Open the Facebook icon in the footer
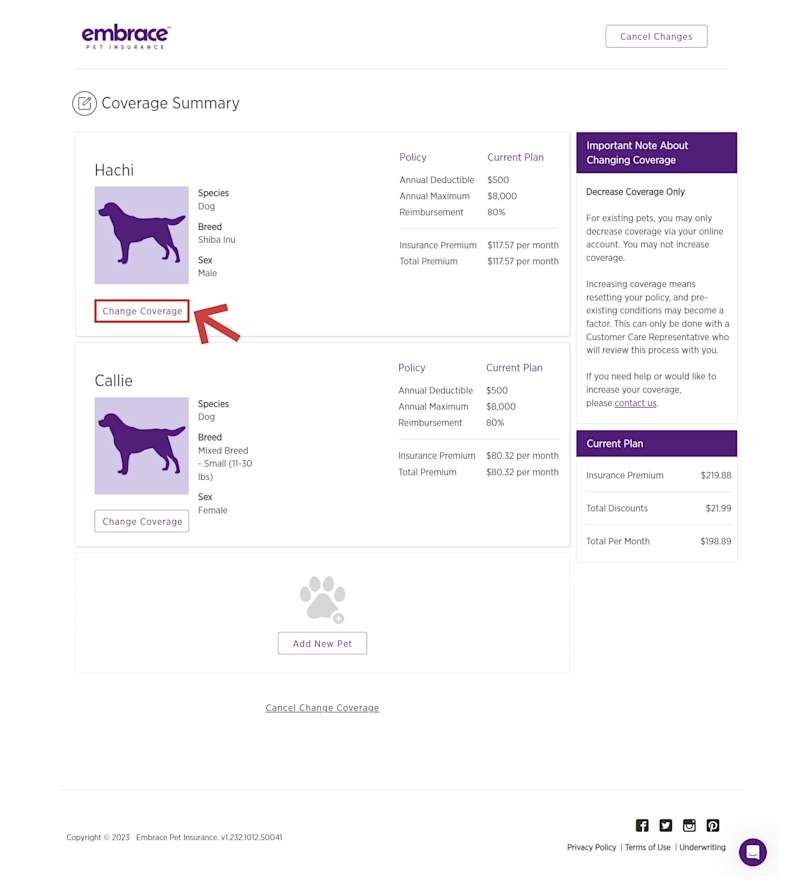The width and height of the screenshot is (804, 891). click(x=642, y=825)
